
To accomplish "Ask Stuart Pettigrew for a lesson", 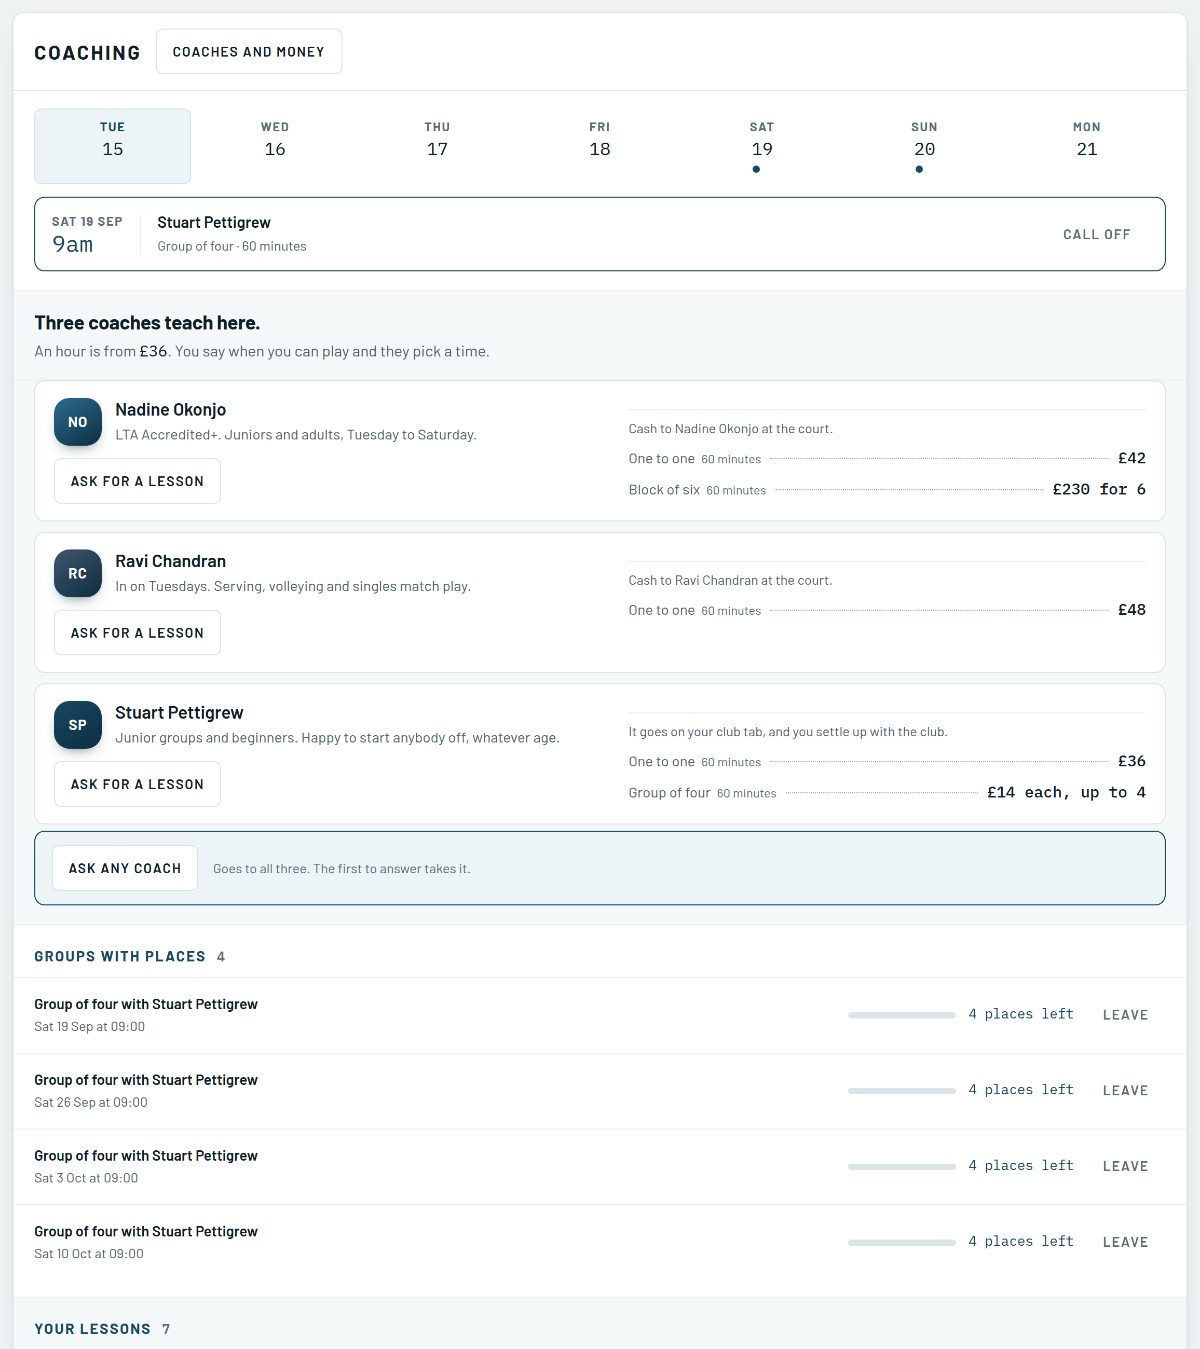I will point(137,784).
